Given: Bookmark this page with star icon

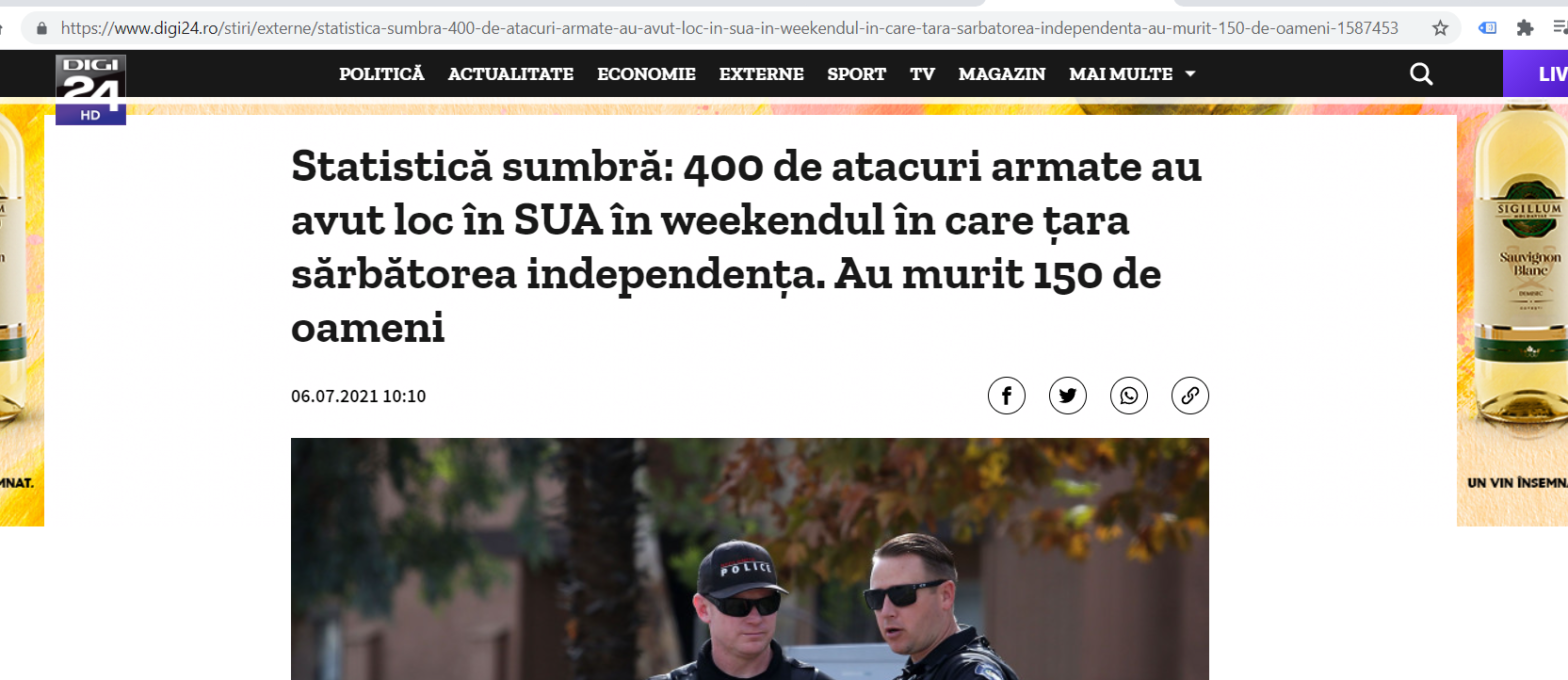Looking at the screenshot, I should (1440, 28).
